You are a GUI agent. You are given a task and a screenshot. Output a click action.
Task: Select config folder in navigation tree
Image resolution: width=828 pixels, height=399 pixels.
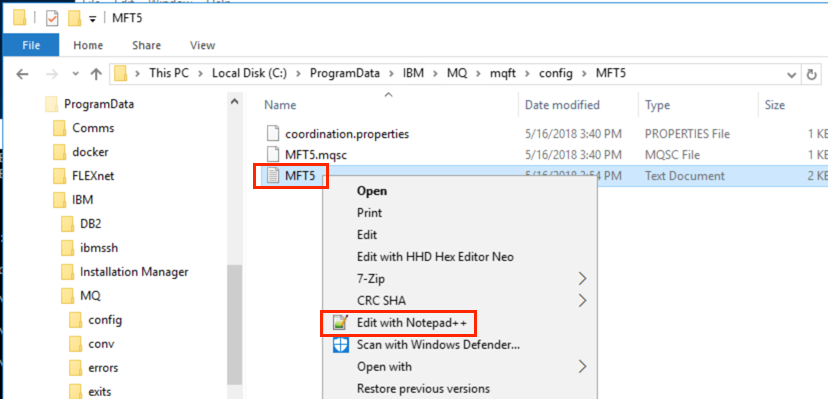click(x=105, y=320)
